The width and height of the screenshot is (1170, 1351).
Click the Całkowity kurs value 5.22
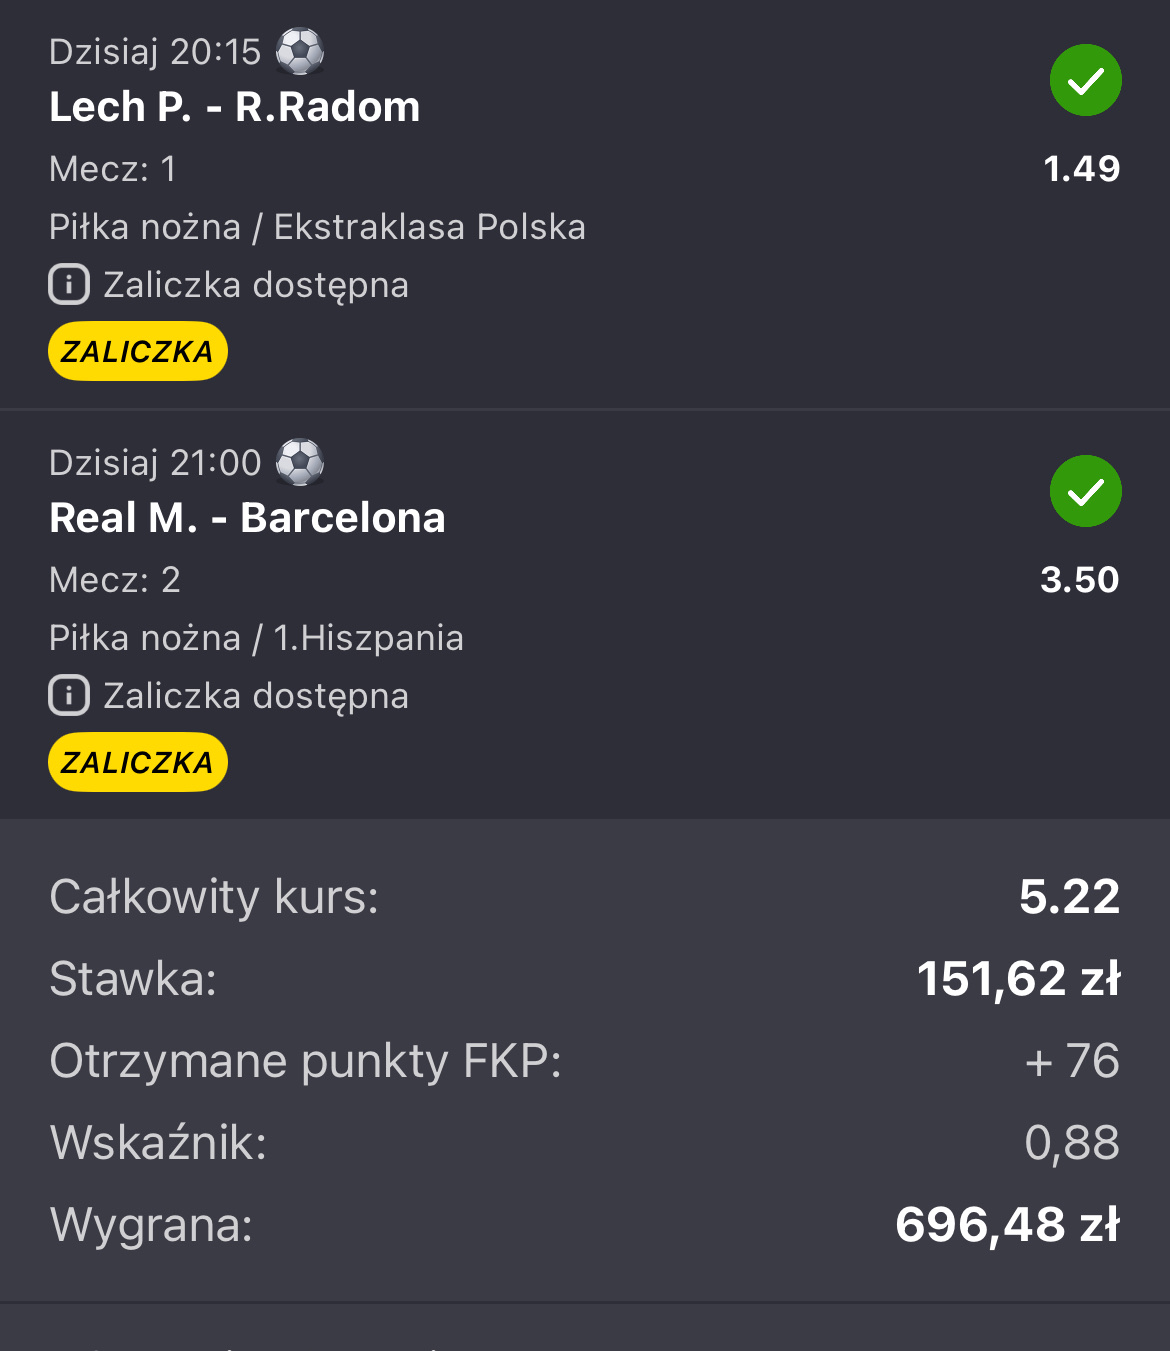pos(1069,897)
